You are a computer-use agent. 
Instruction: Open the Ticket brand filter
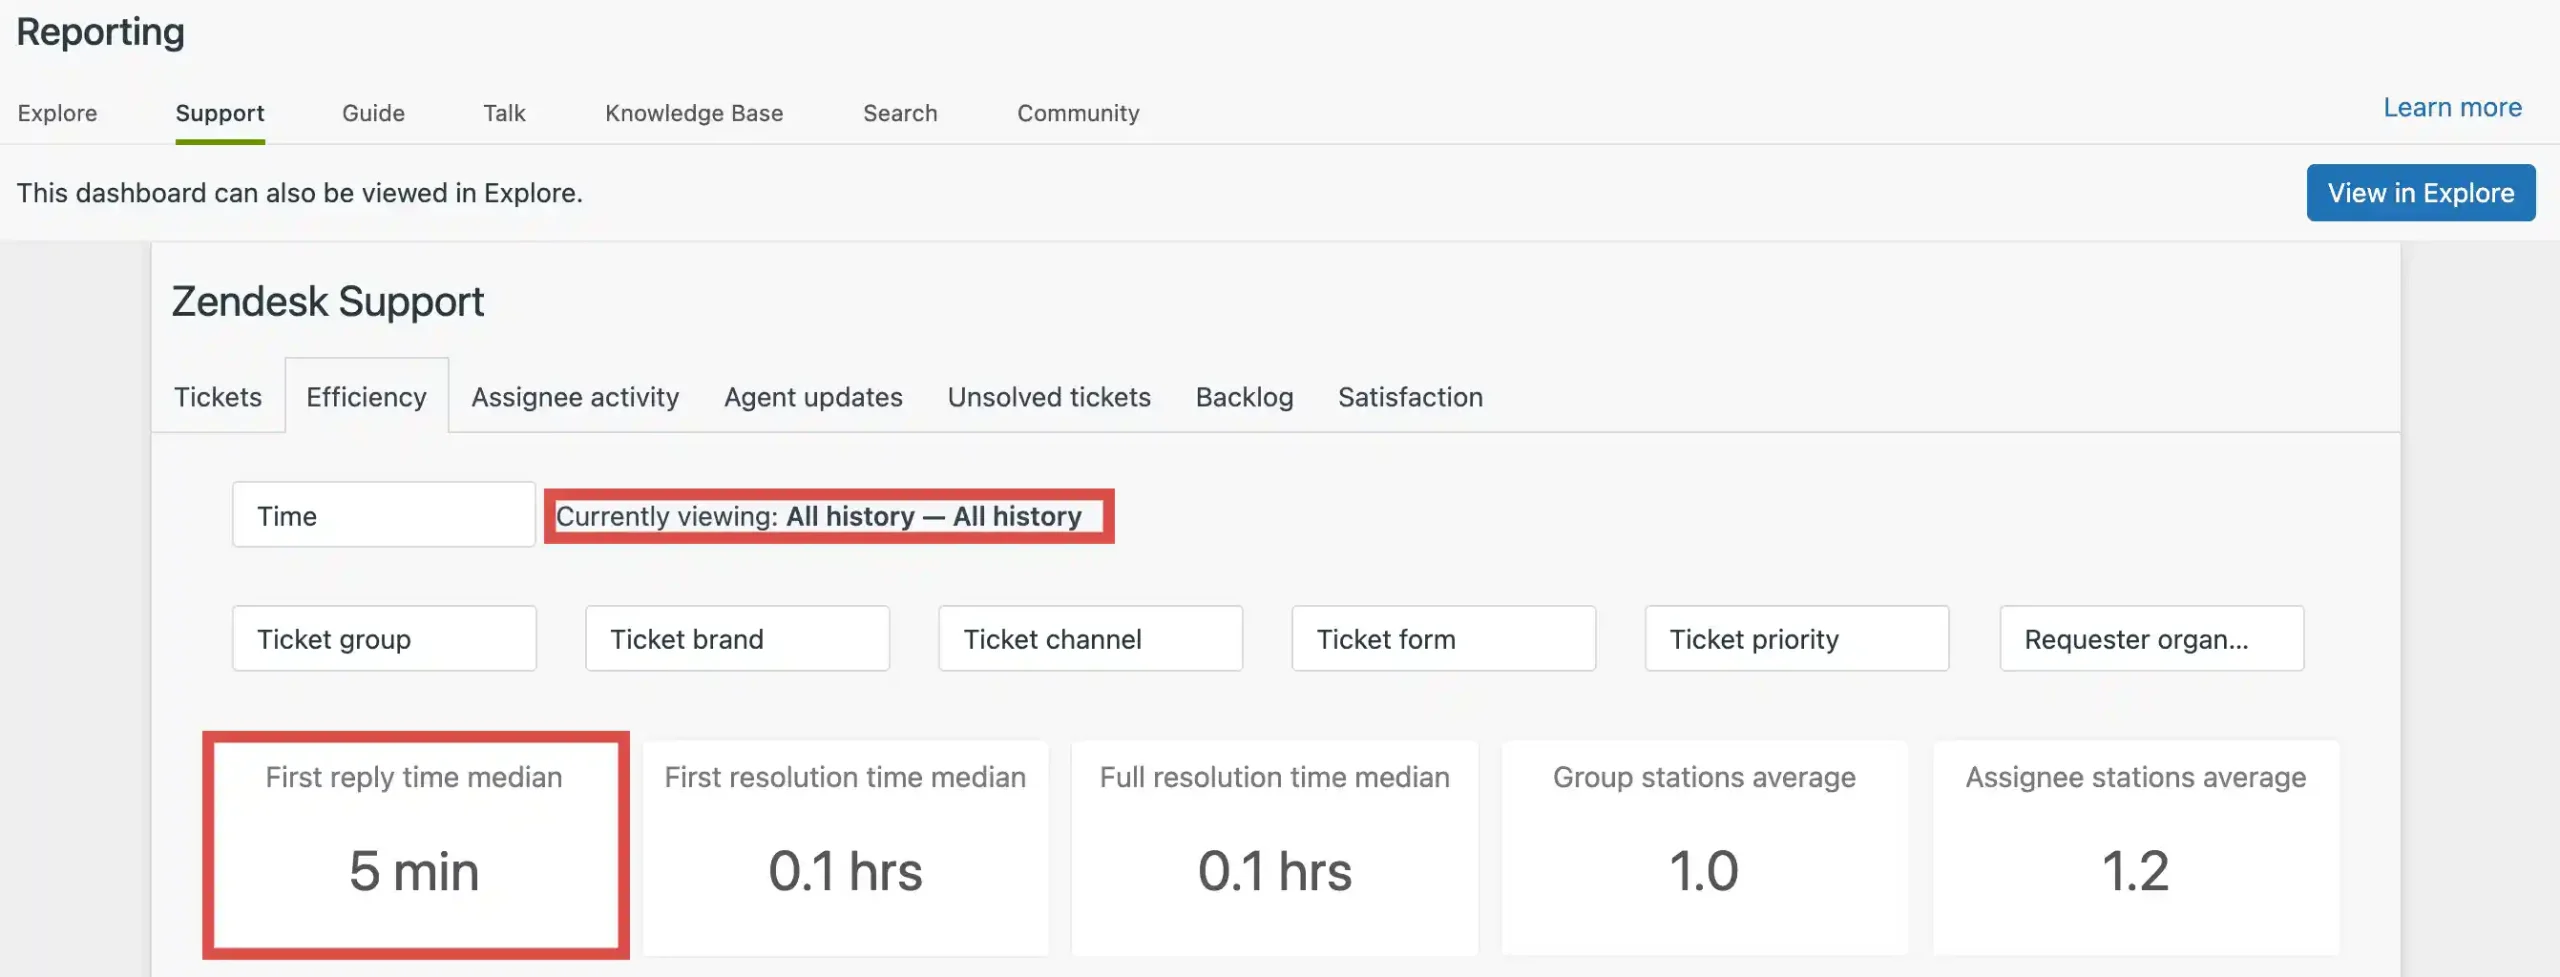pos(737,638)
